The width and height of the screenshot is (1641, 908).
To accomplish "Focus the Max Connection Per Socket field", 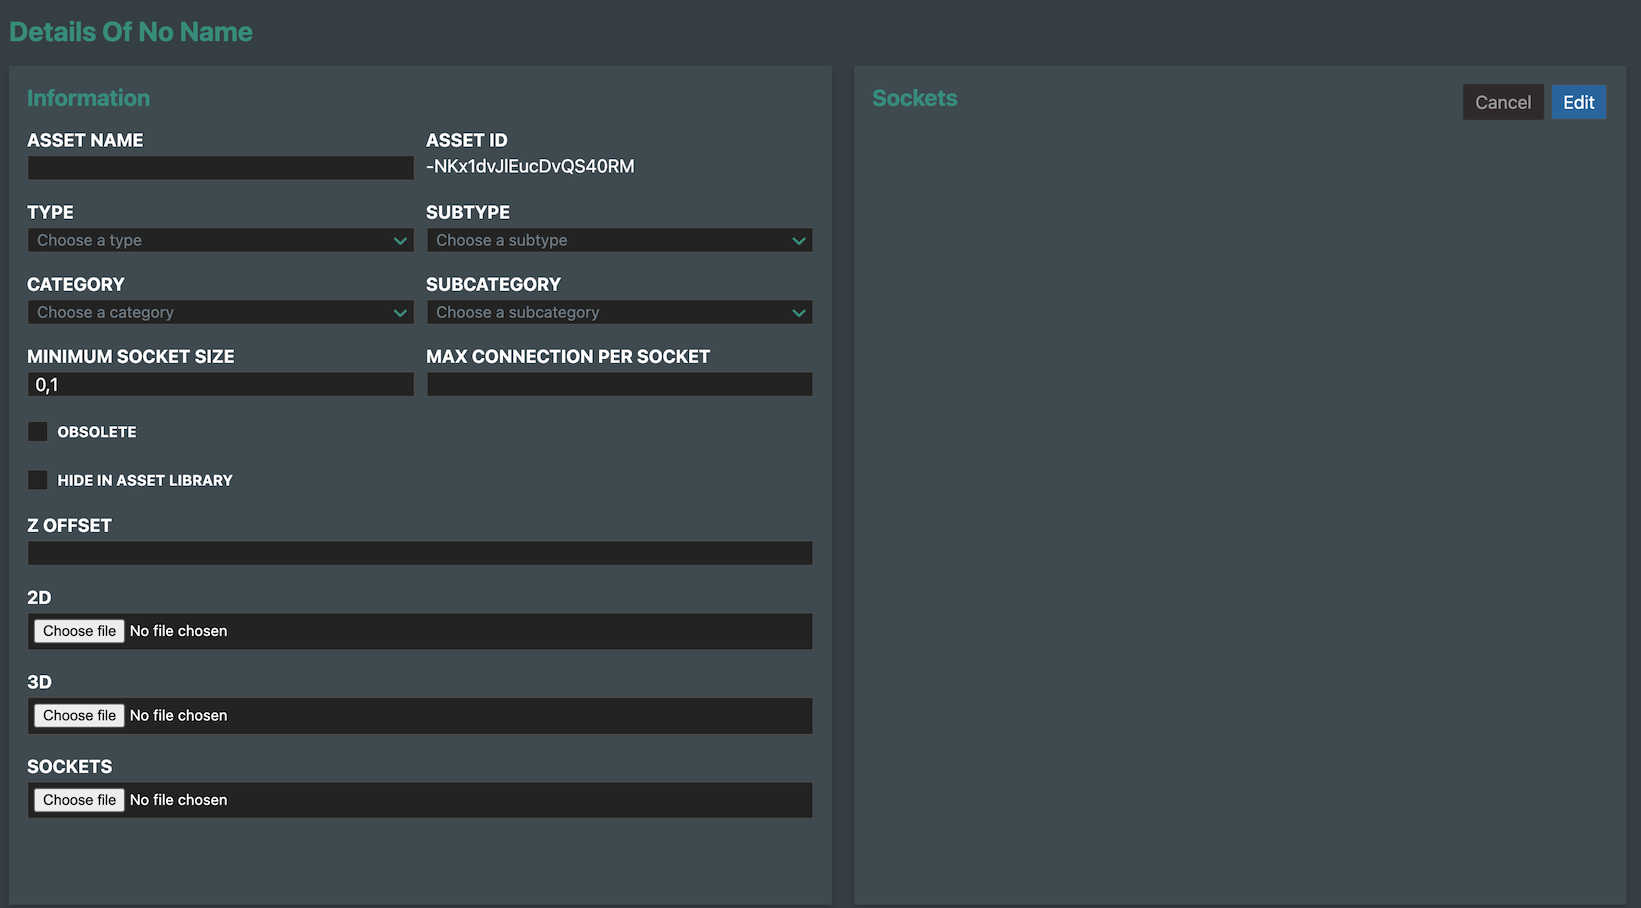I will click(619, 384).
